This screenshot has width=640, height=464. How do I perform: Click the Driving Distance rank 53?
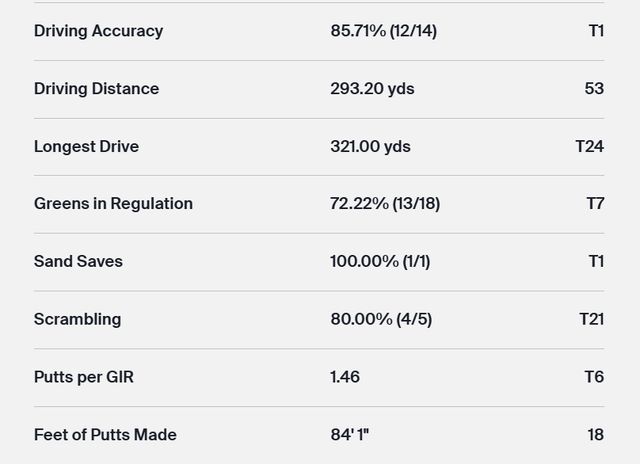[x=594, y=89]
